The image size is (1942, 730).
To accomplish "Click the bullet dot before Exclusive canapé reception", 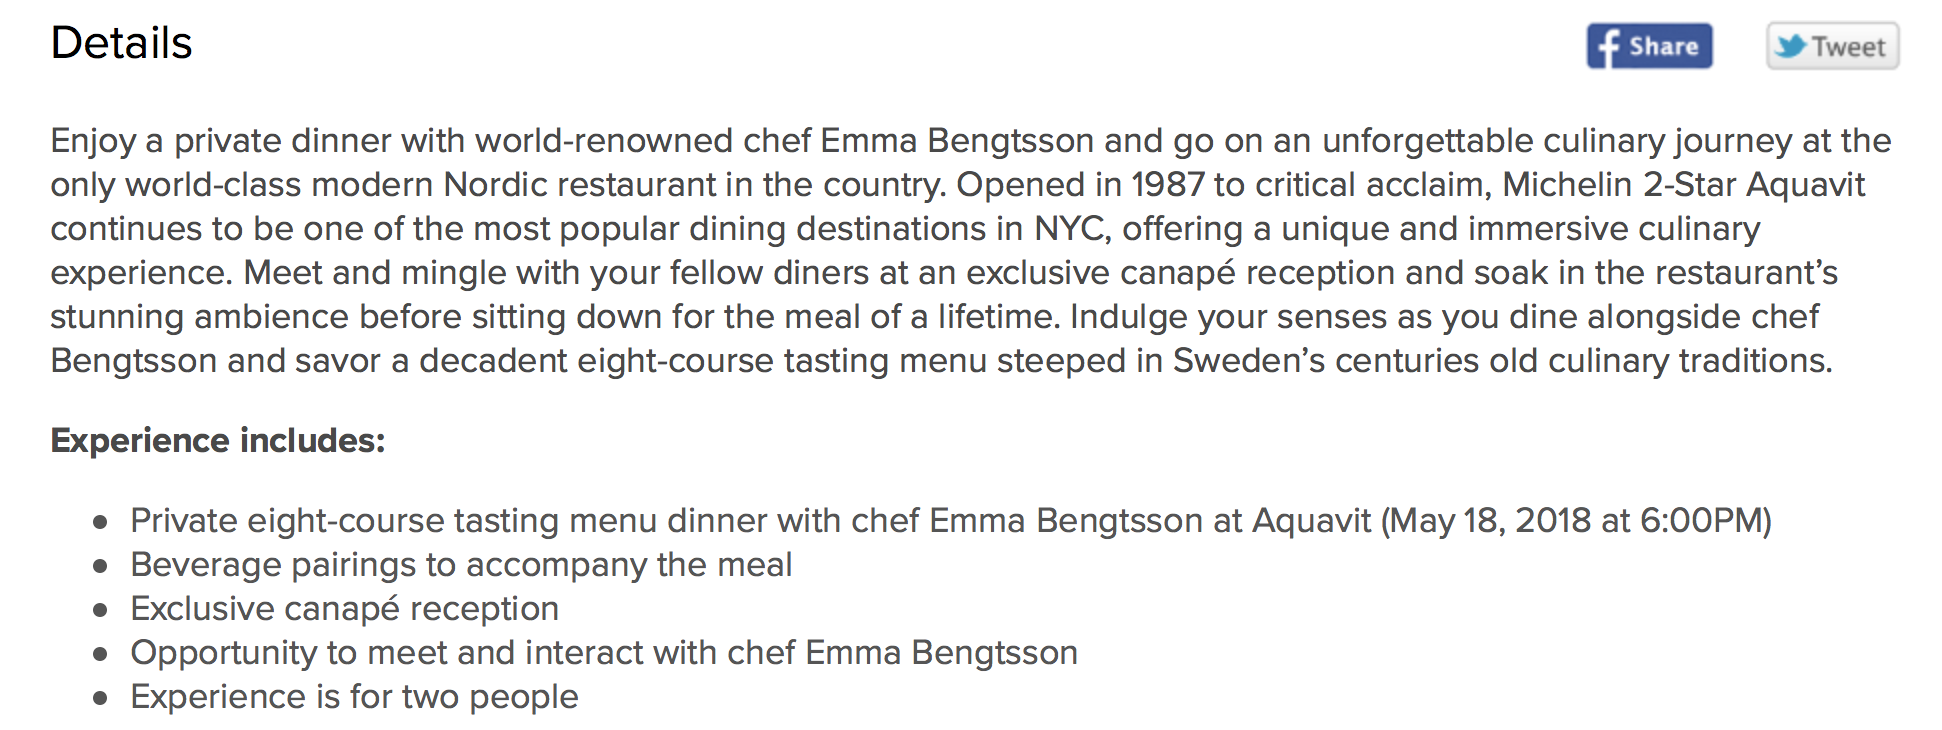I will (100, 610).
